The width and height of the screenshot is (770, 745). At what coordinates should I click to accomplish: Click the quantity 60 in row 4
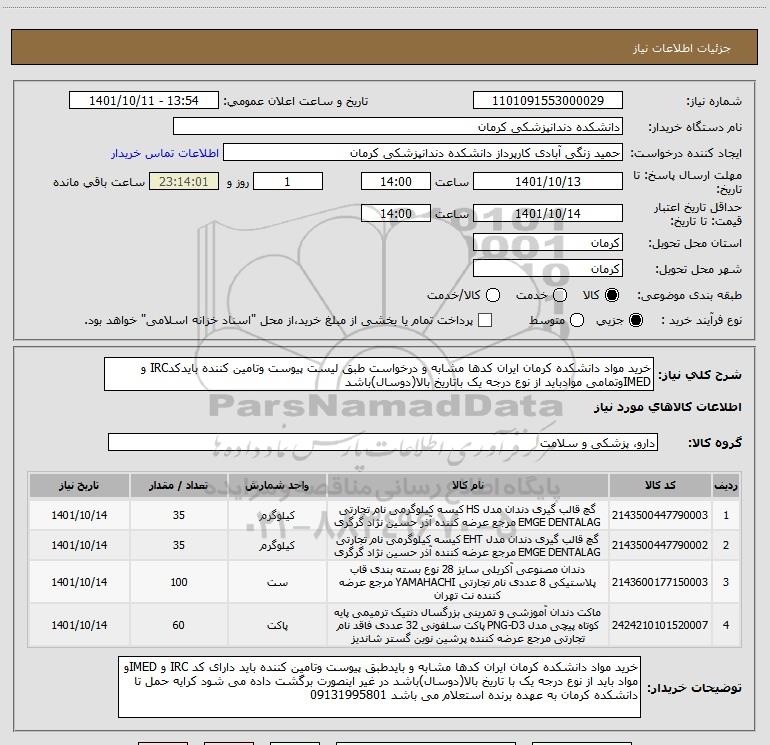point(179,625)
